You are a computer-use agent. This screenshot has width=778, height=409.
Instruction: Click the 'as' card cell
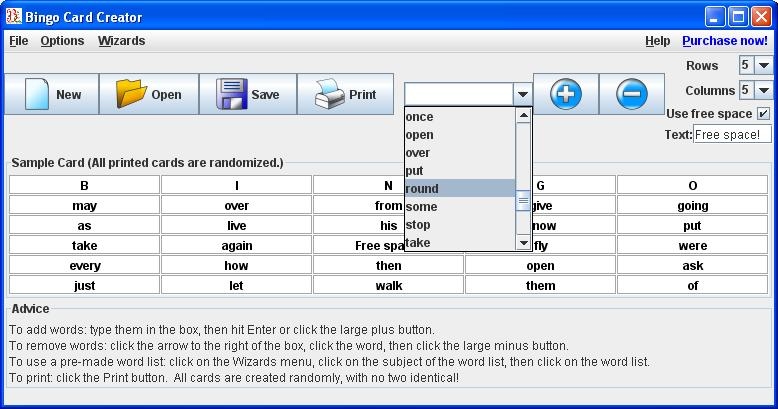[x=84, y=225]
